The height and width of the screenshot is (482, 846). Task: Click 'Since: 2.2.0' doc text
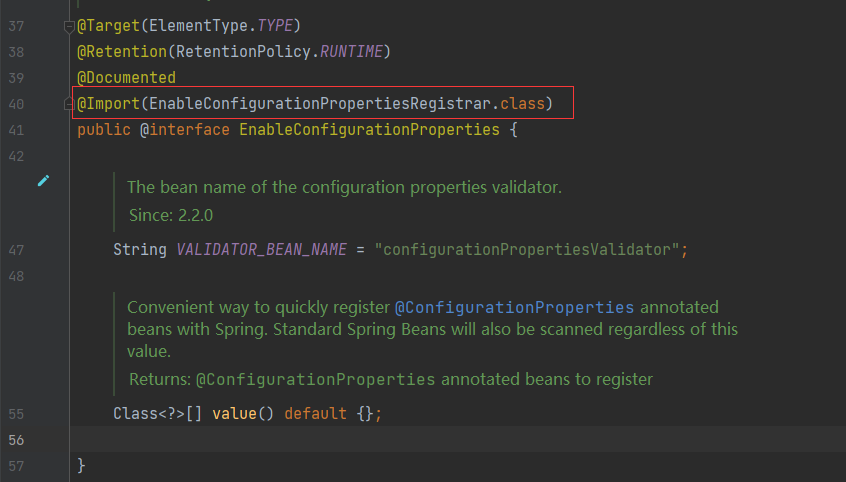pyautogui.click(x=171, y=215)
